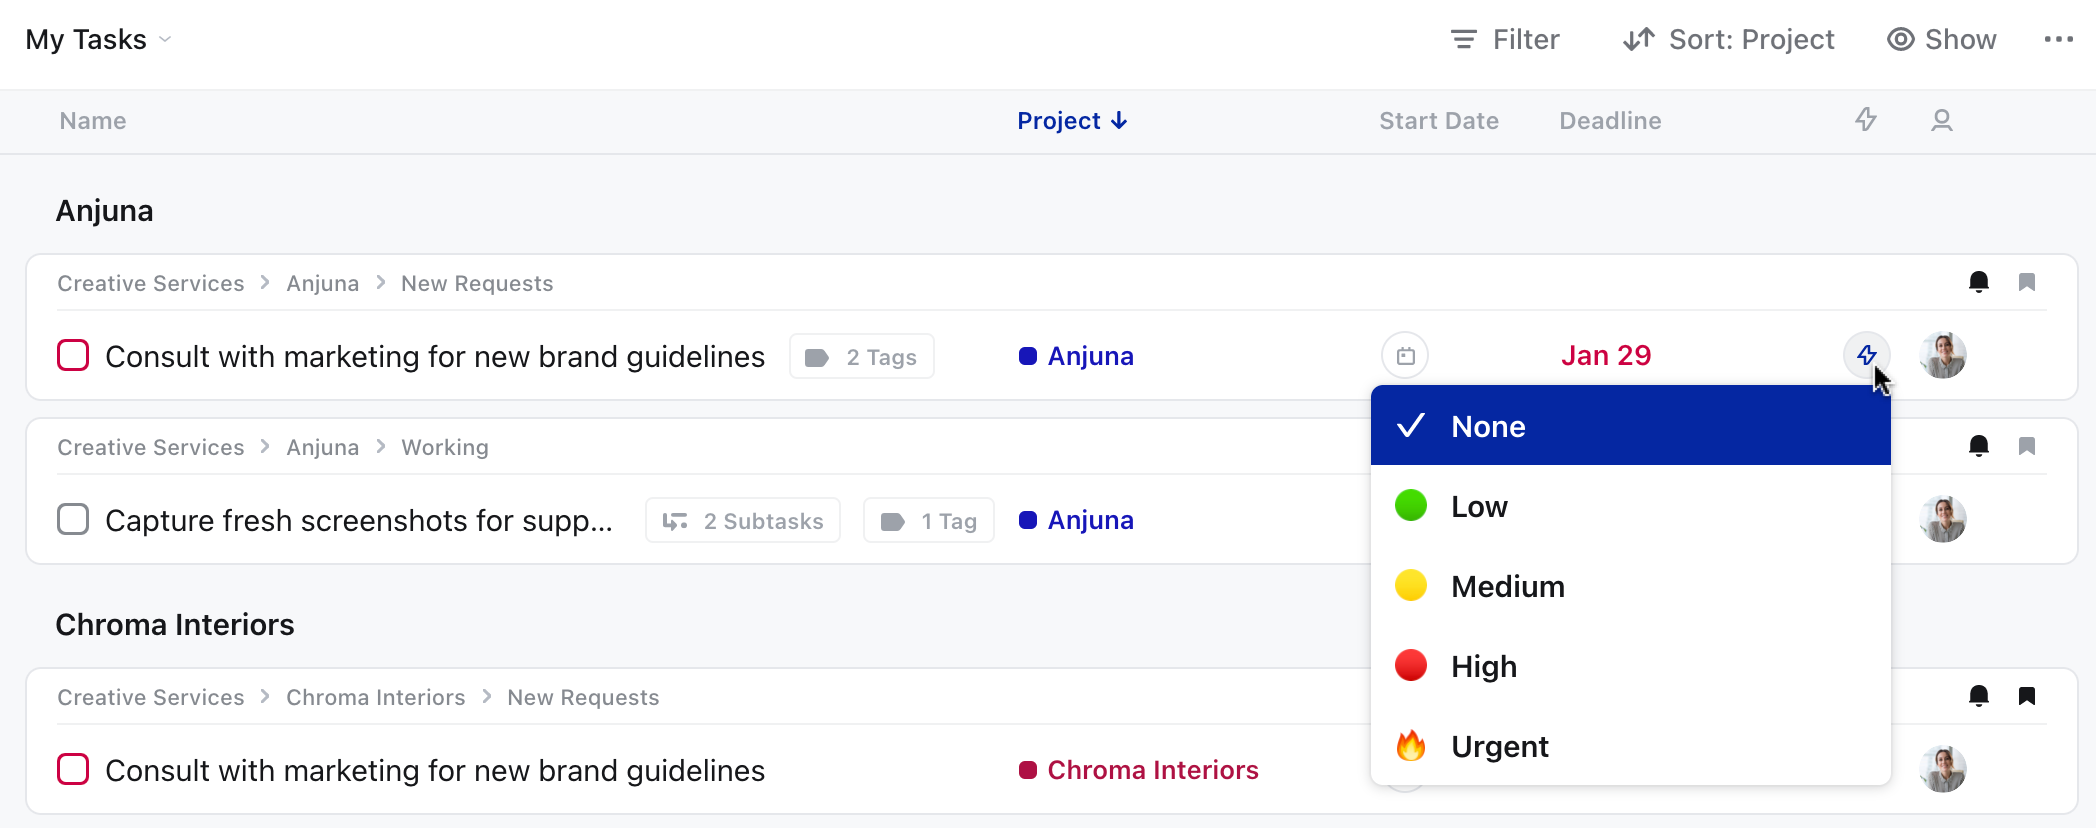
Task: Check off Capture fresh screenshots task
Action: pyautogui.click(x=73, y=519)
